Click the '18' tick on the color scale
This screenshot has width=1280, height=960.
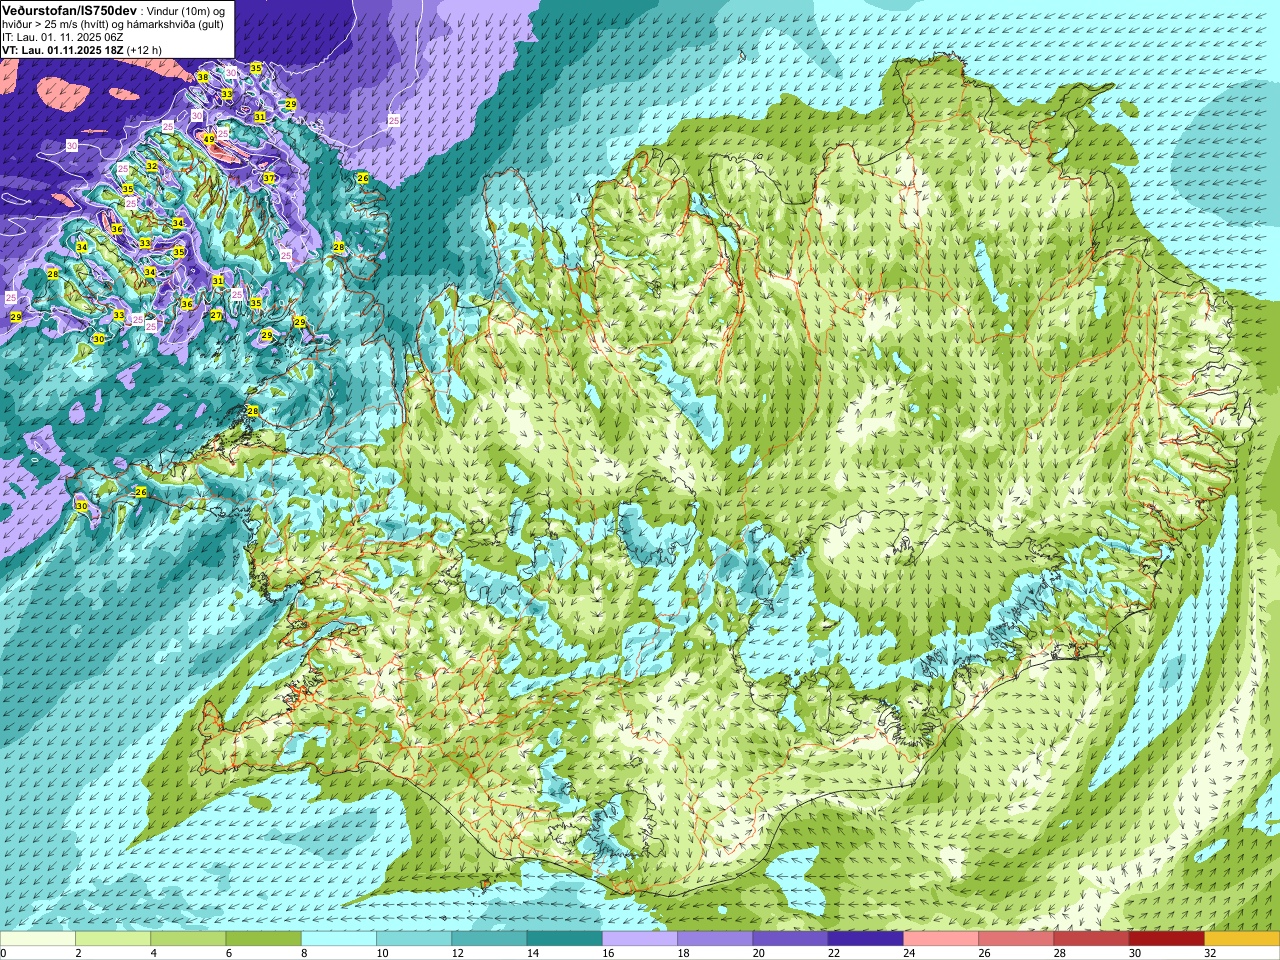tap(683, 953)
